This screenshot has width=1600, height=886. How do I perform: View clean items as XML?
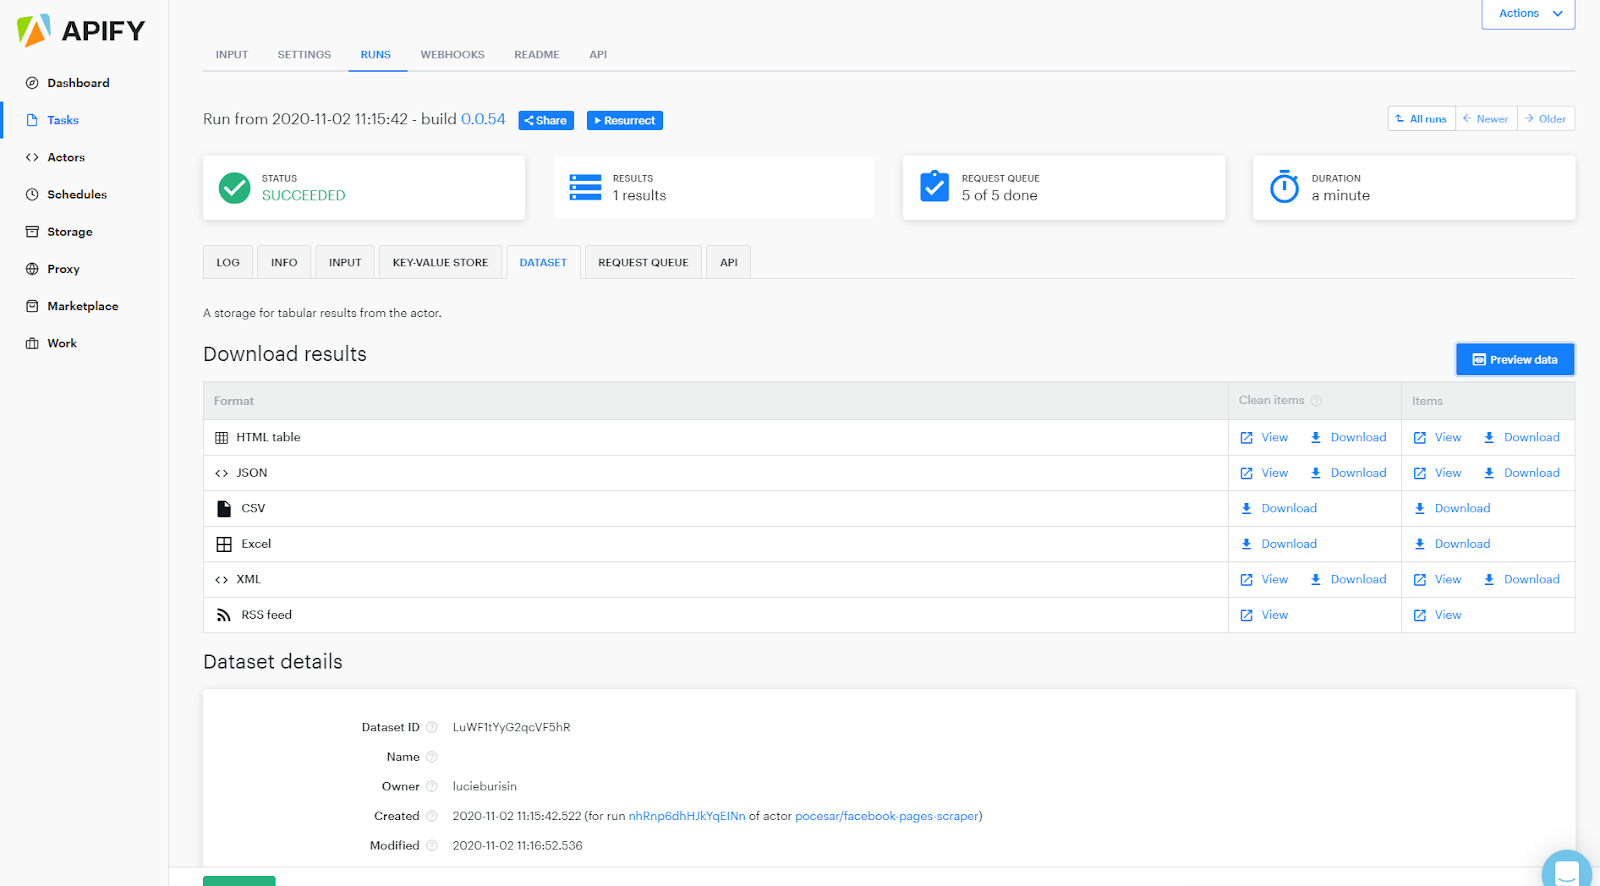[x=1264, y=580]
